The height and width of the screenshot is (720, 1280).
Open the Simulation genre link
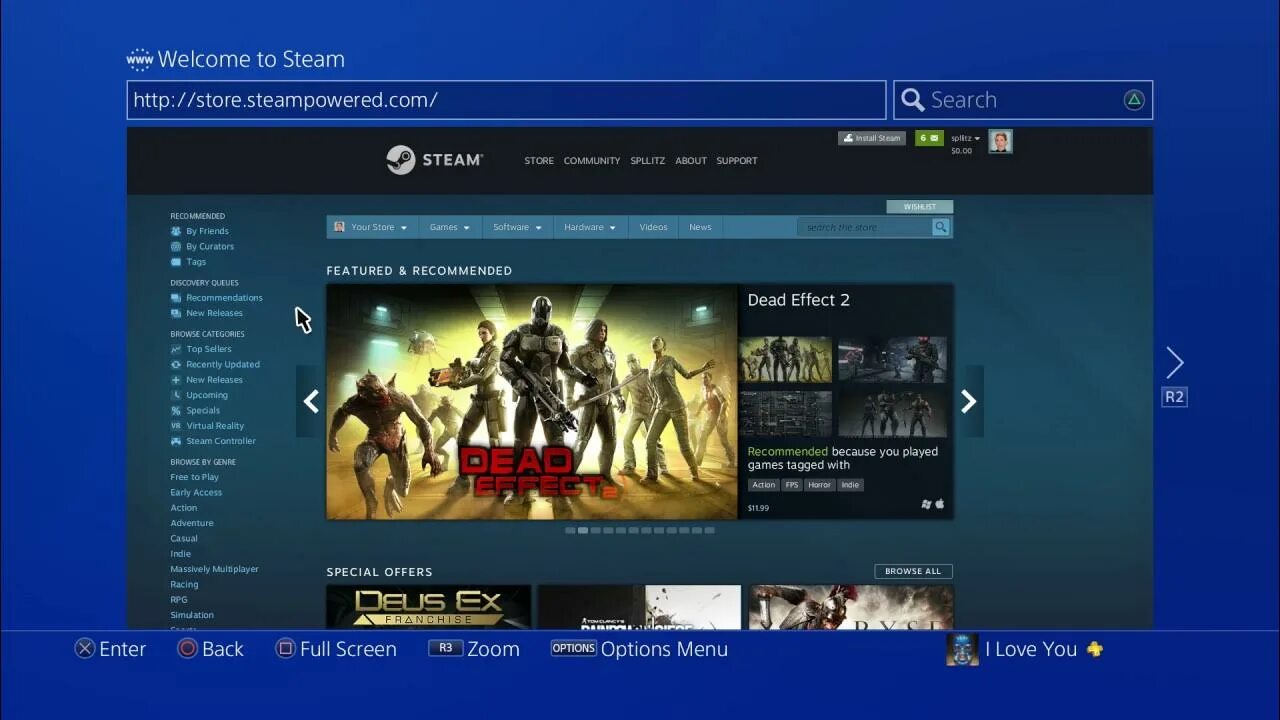(x=192, y=615)
